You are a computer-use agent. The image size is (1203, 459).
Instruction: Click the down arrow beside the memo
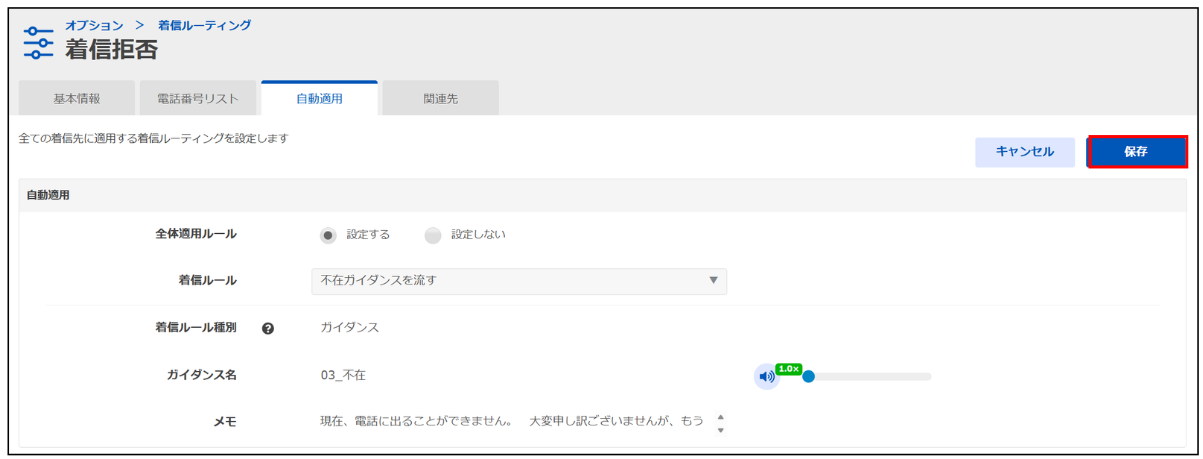tap(720, 430)
